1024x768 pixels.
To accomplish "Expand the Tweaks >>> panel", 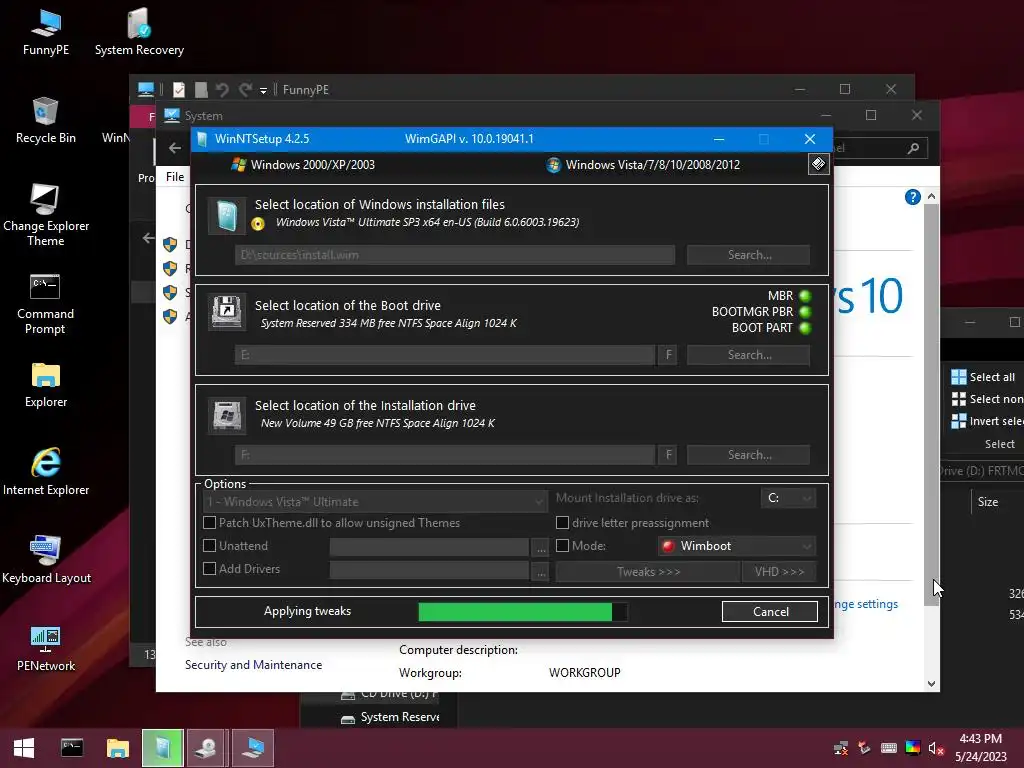I will pyautogui.click(x=648, y=571).
